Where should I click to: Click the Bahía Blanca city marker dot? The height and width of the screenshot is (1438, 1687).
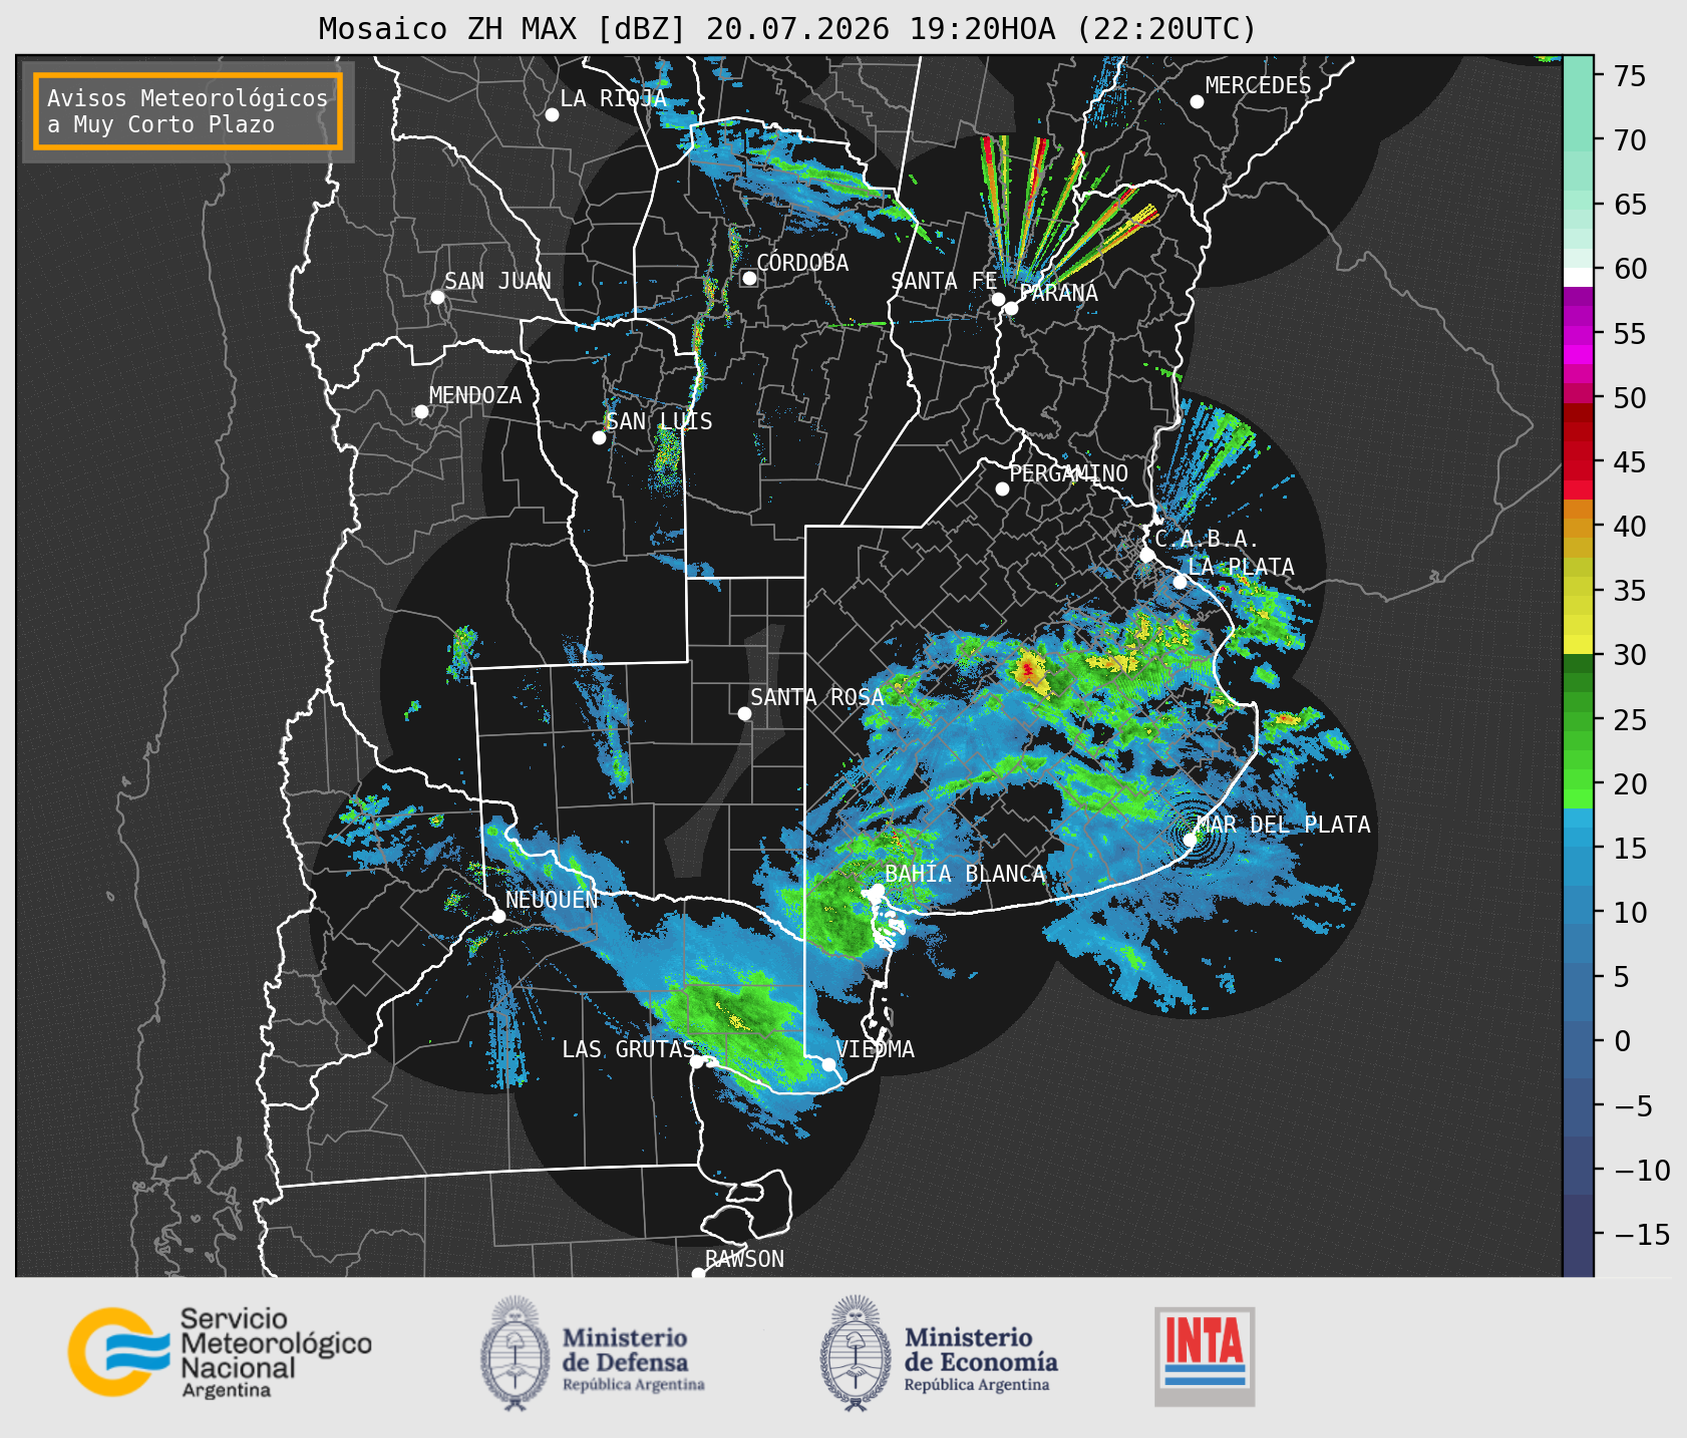(x=877, y=890)
